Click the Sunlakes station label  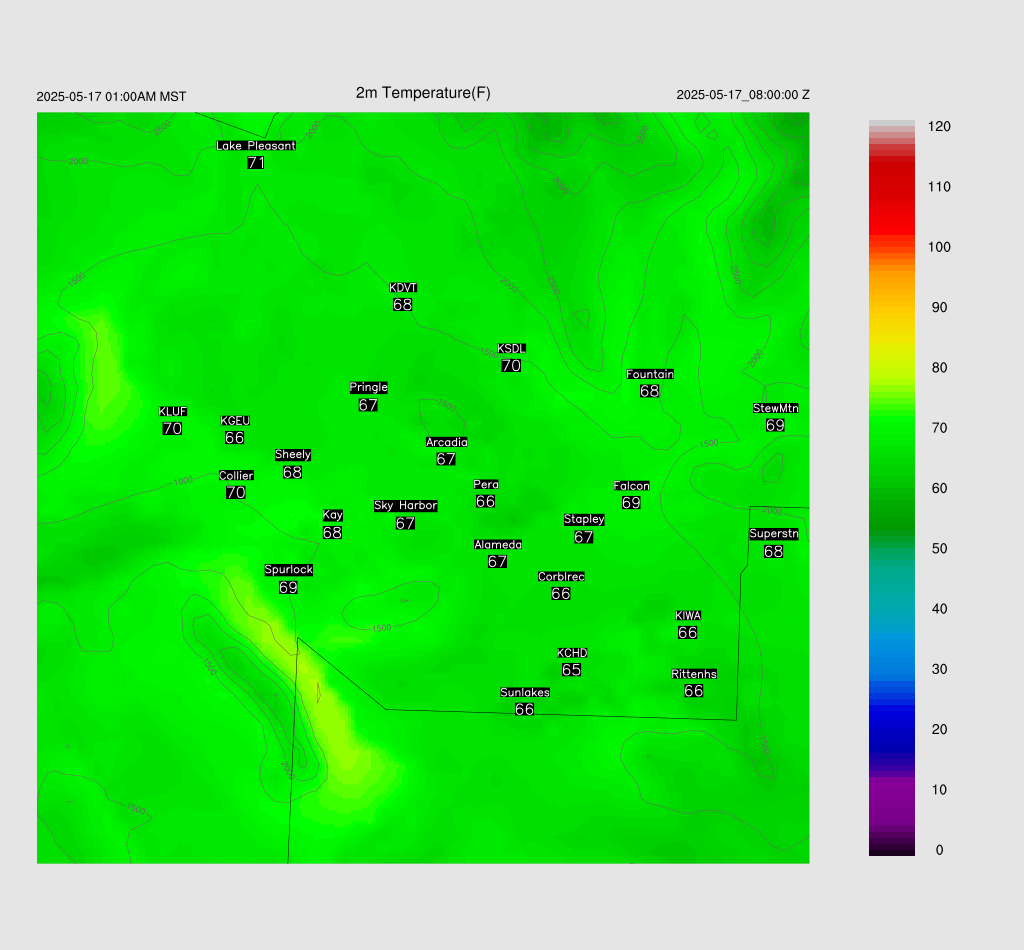click(x=525, y=692)
